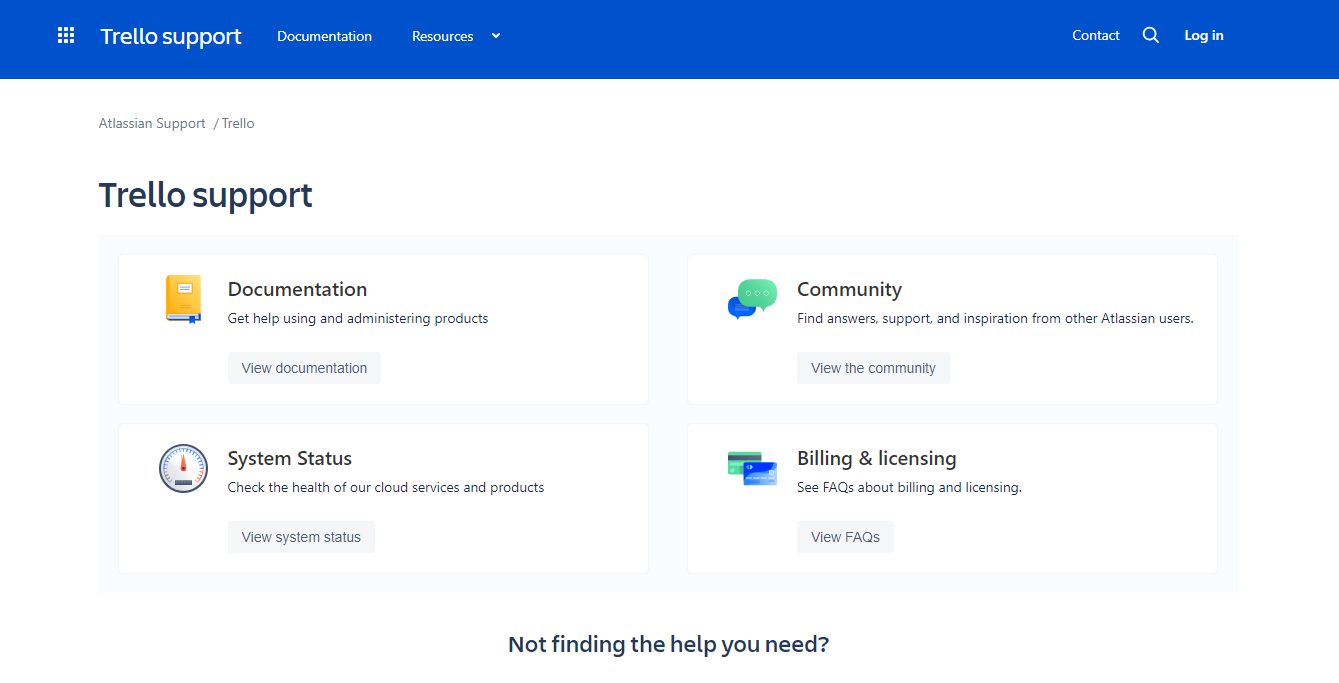Click the View FAQs button
Screen dimensions: 1339x683
845,537
